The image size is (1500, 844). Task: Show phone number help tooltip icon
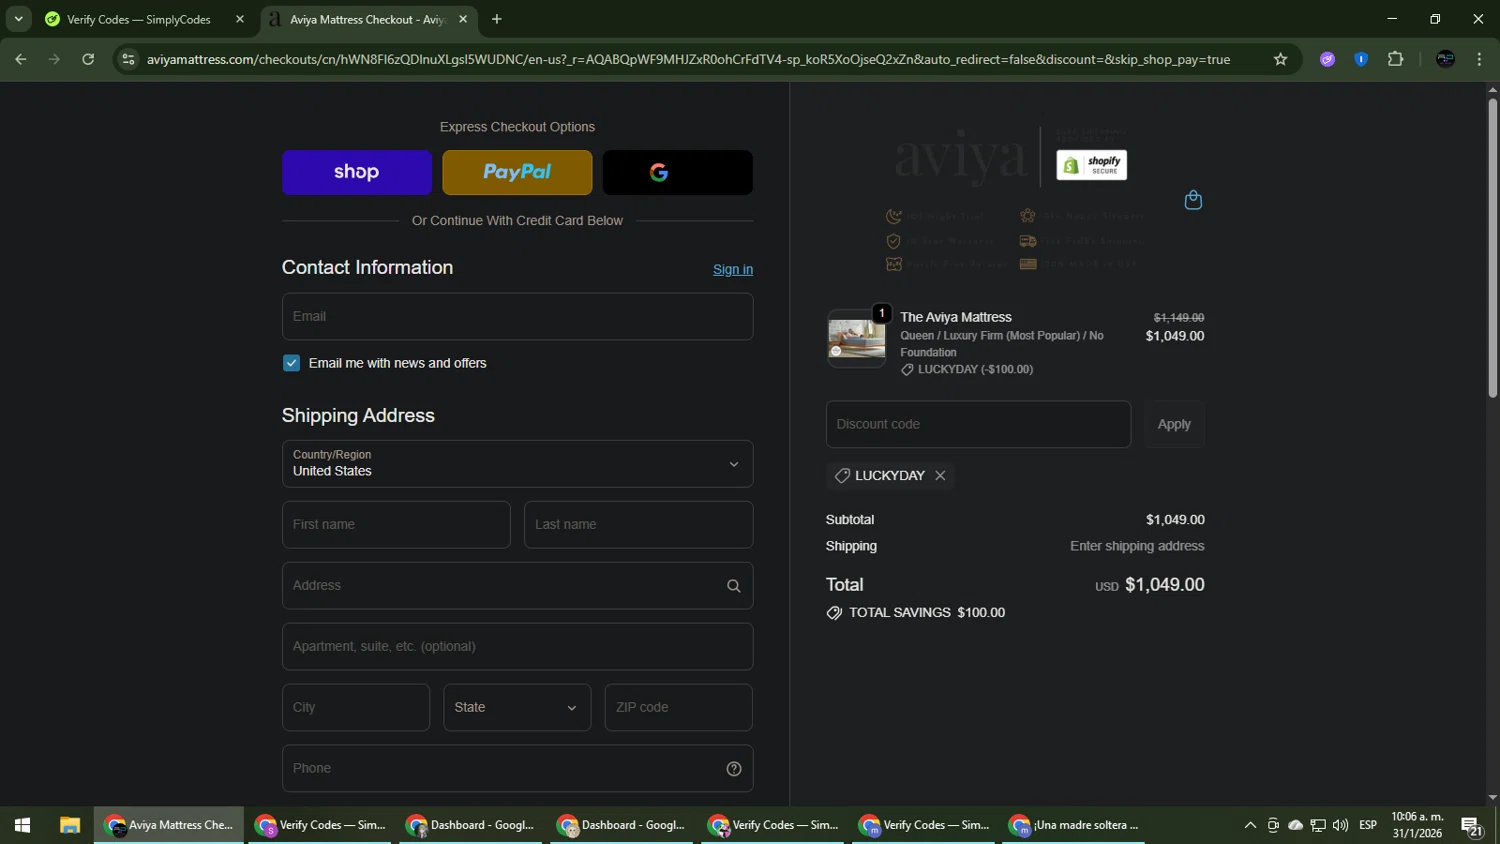pos(734,769)
